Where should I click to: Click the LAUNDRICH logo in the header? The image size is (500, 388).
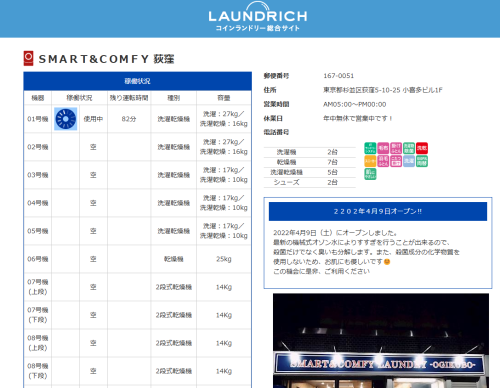(258, 17)
